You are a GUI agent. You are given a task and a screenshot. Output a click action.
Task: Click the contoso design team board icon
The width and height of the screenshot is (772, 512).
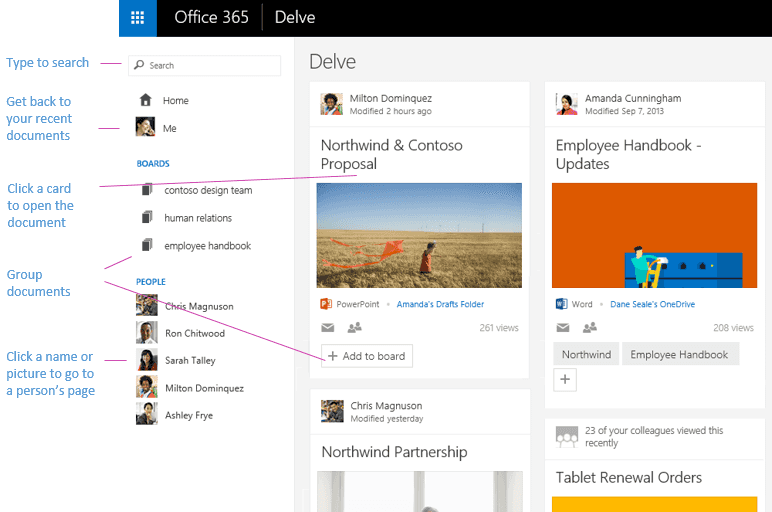point(147,190)
